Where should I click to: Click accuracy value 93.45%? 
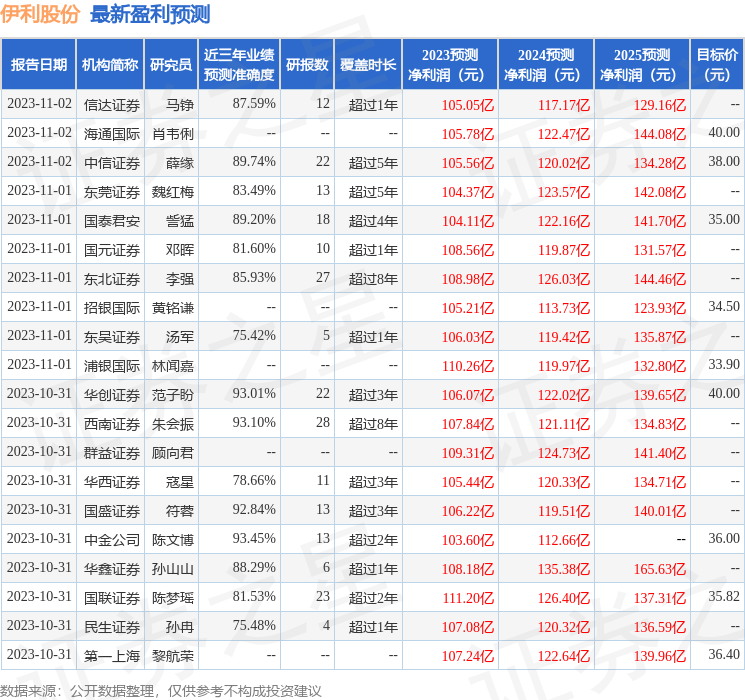(254, 538)
